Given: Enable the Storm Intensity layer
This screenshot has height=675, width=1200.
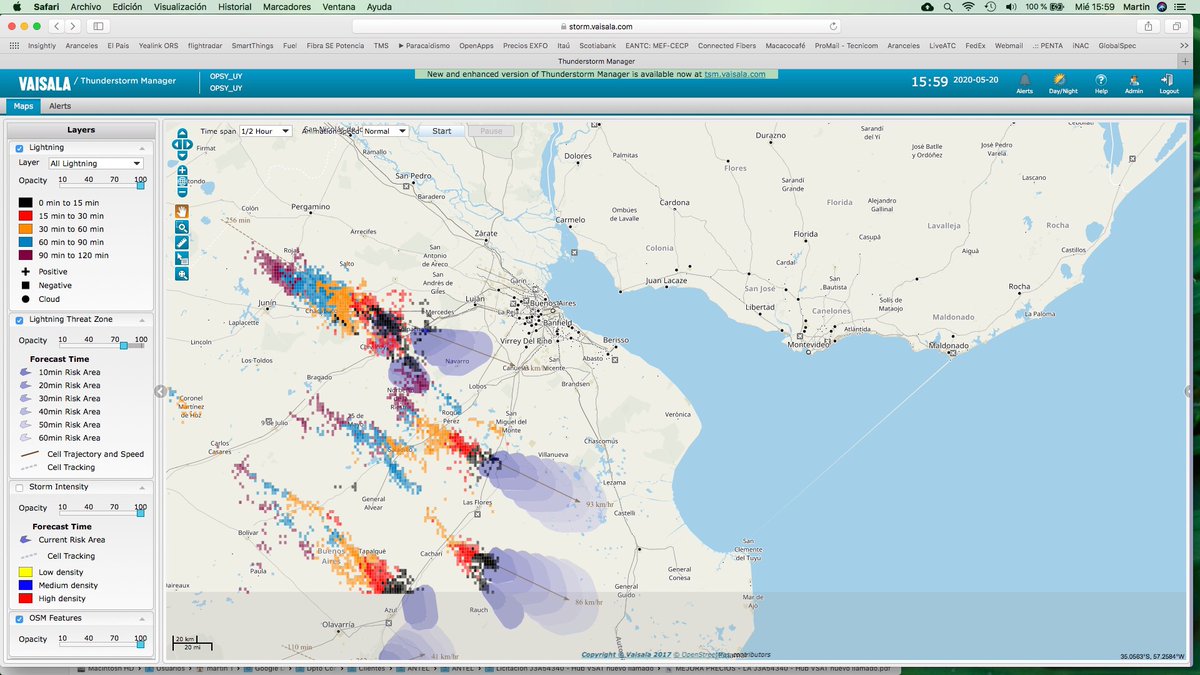Looking at the screenshot, I should [18, 487].
